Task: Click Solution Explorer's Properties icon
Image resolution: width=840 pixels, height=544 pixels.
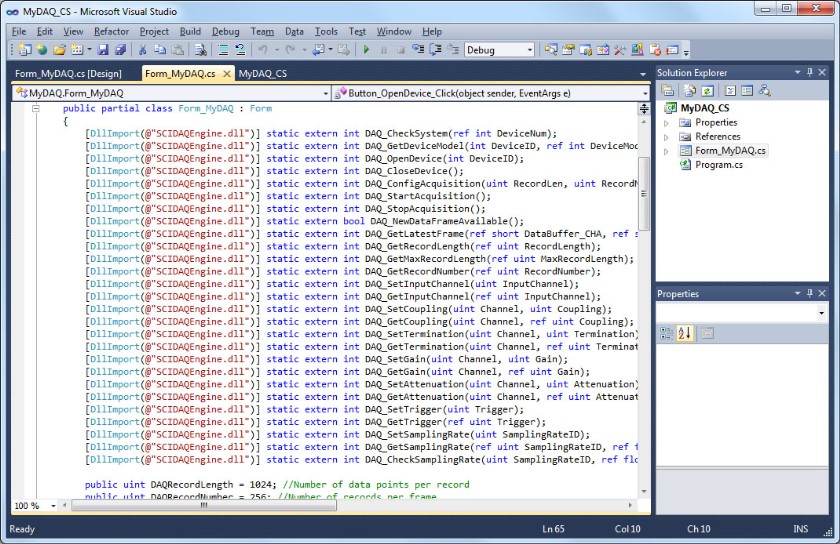Action: point(668,91)
